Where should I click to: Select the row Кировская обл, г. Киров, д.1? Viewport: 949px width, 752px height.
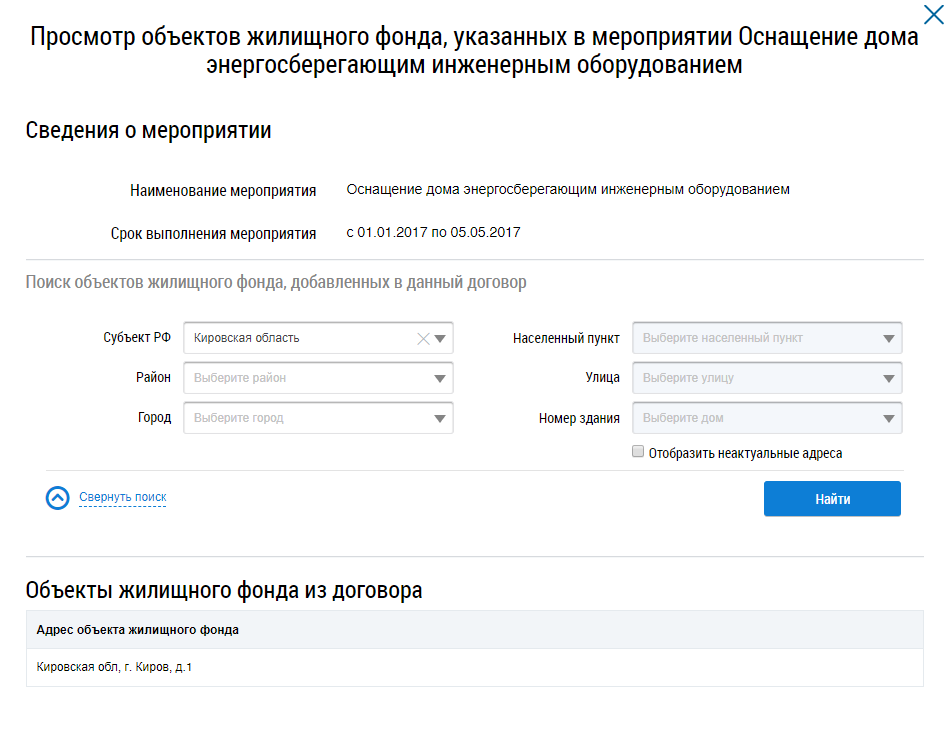(114, 667)
